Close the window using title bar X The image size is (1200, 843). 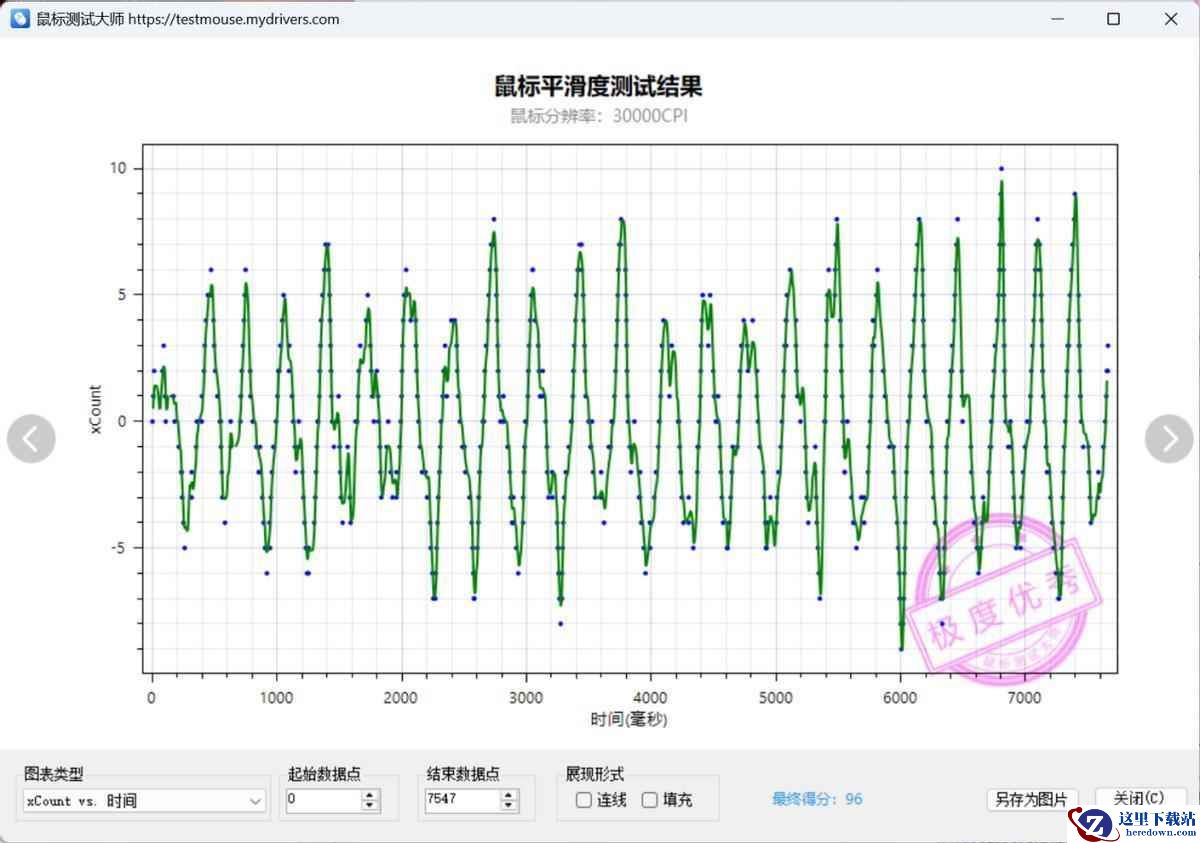coord(1170,19)
